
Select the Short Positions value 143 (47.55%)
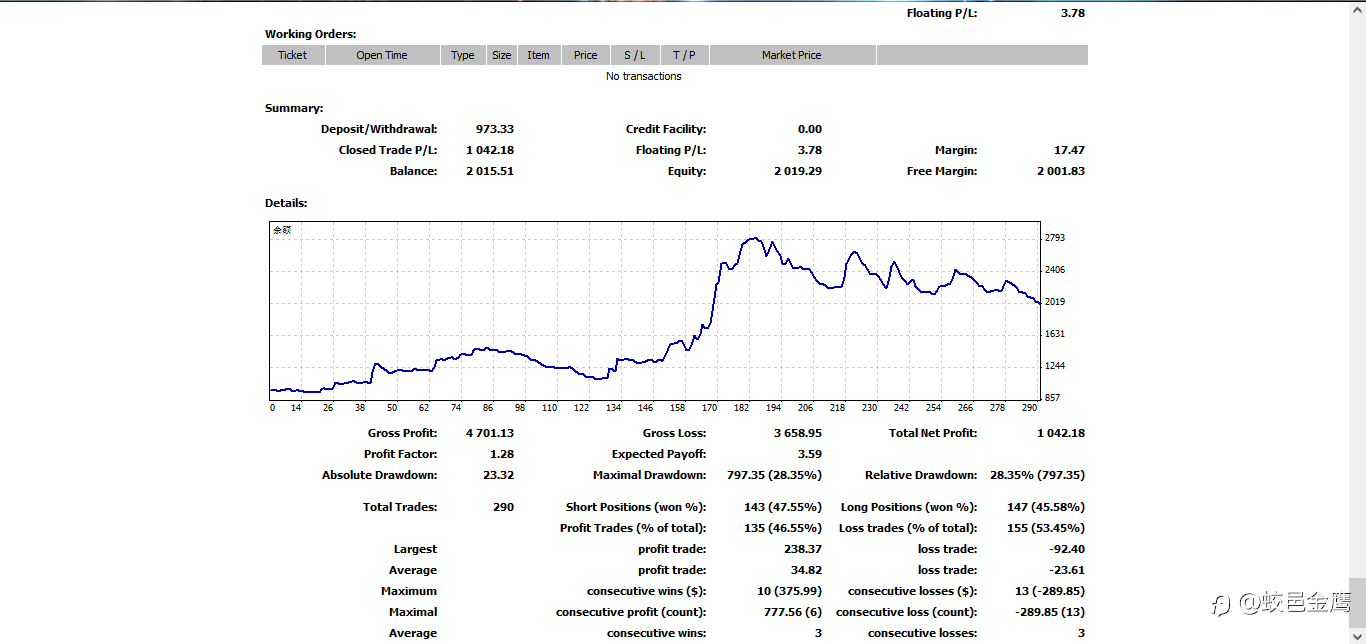coord(783,507)
